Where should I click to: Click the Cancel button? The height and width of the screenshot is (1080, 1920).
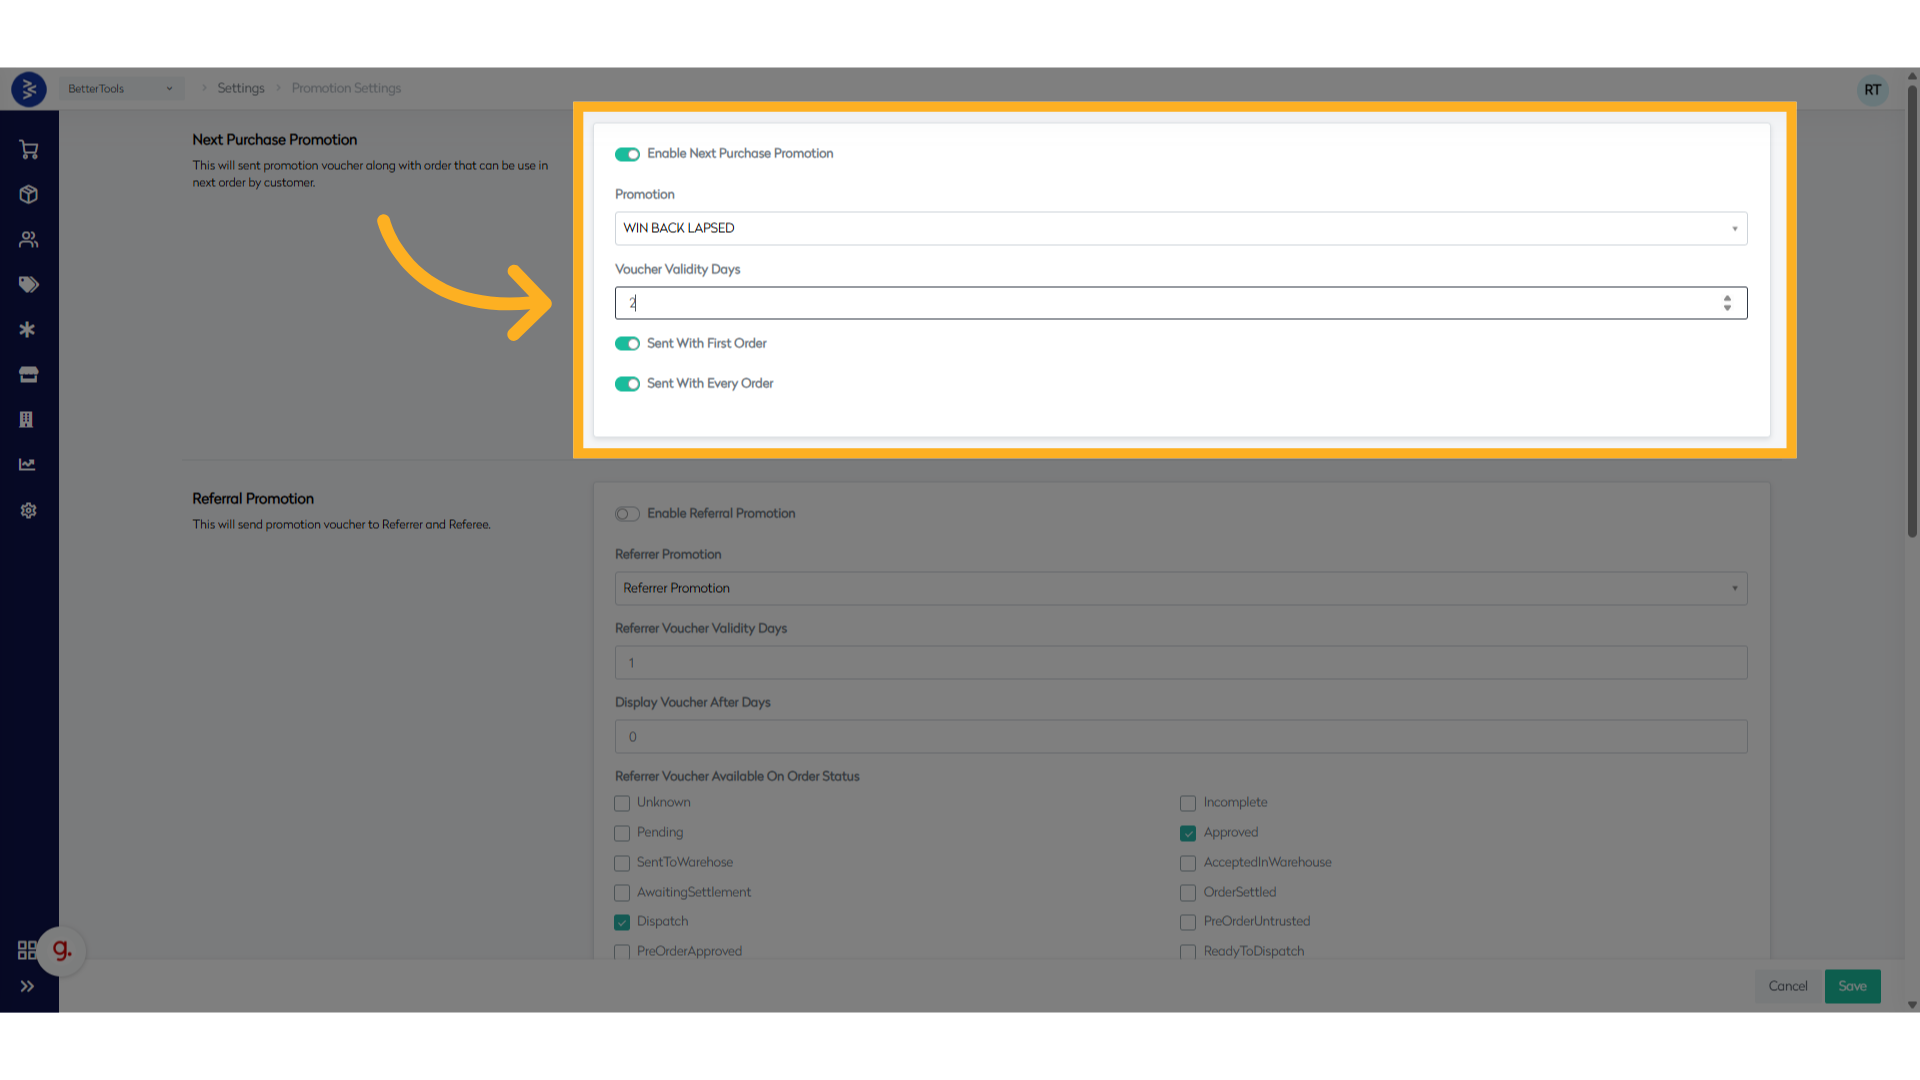coord(1787,986)
